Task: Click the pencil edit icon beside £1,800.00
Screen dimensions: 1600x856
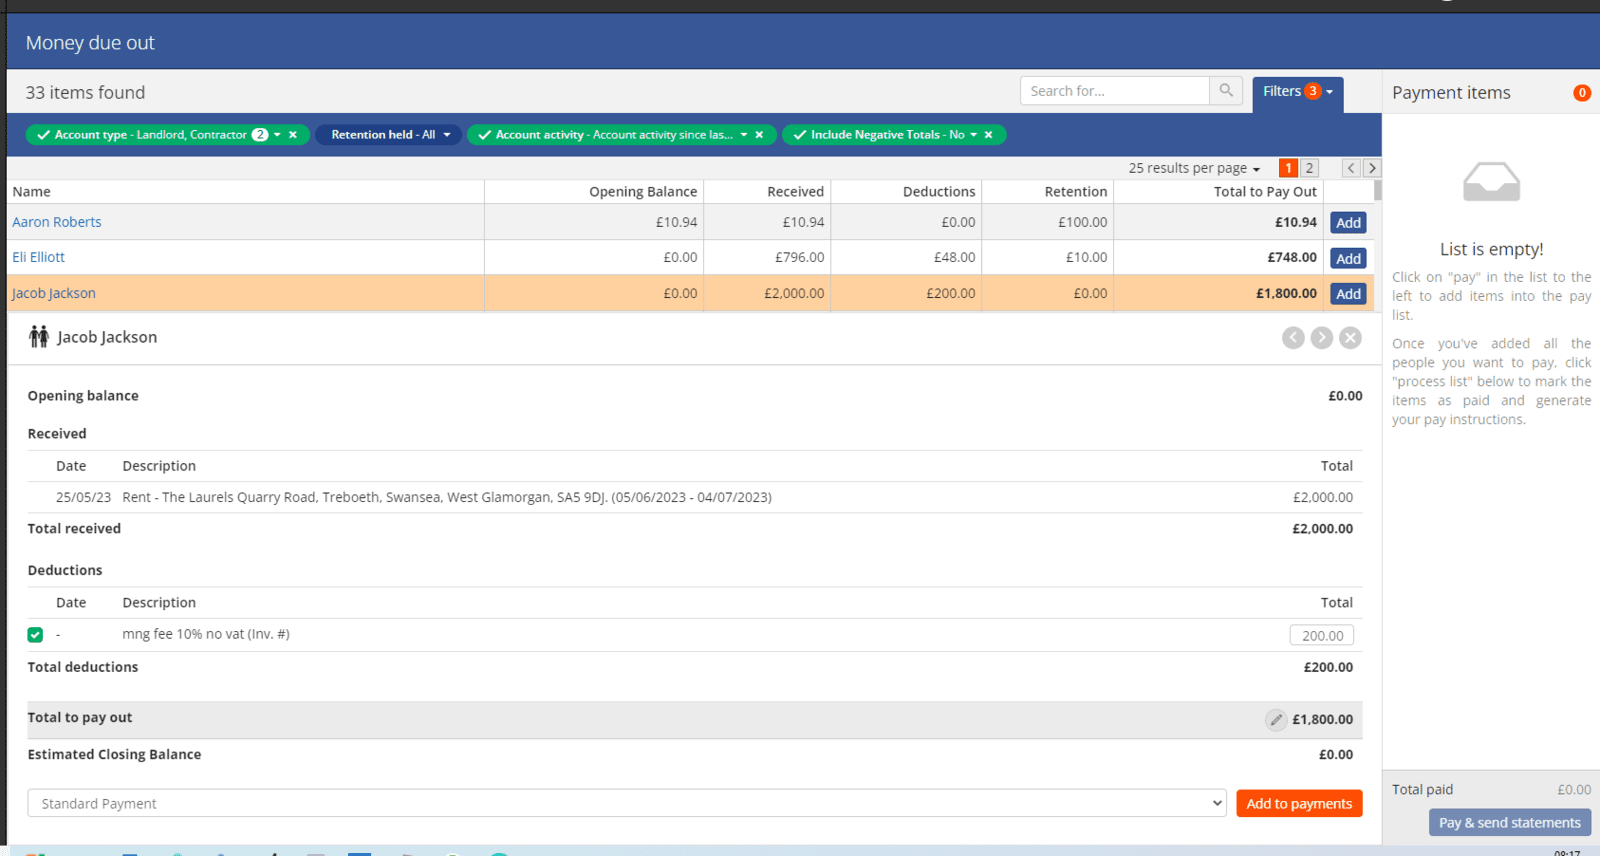Action: click(1276, 720)
